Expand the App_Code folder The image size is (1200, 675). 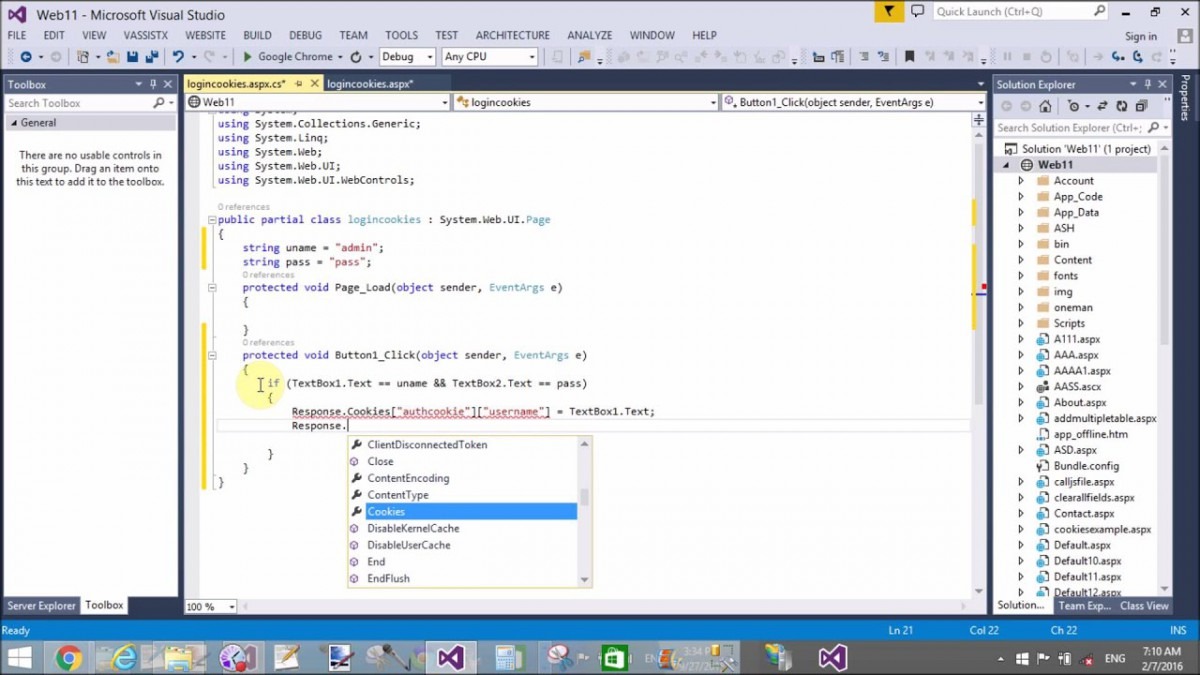[1022, 196]
